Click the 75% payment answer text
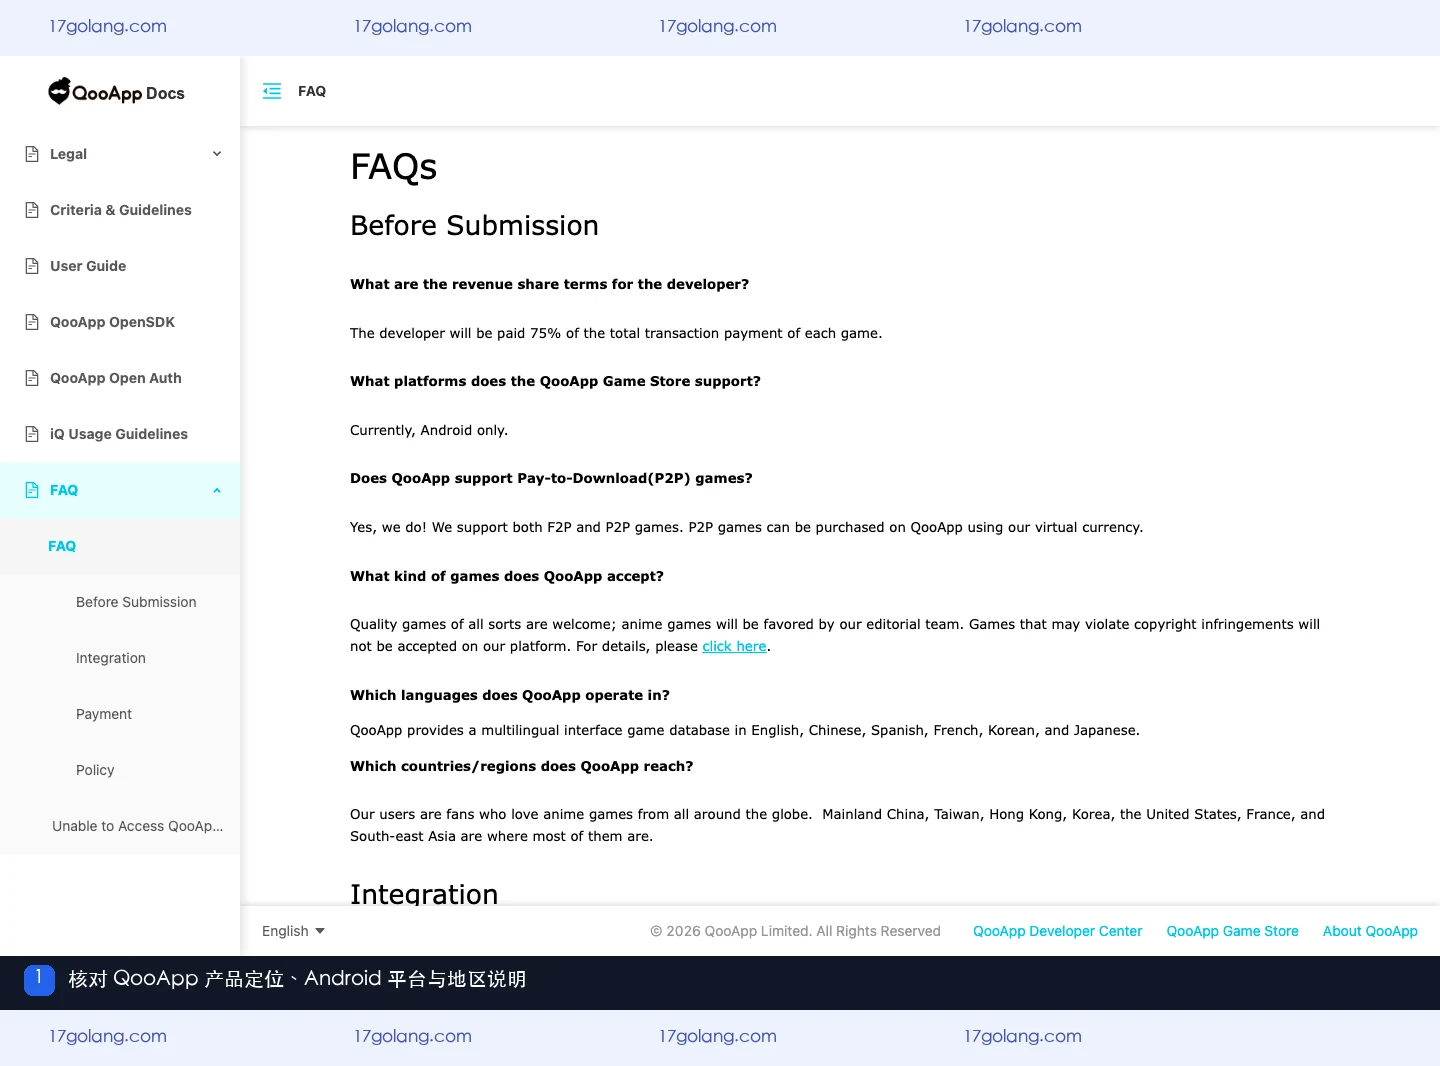Screen dimensions: 1440x1066 pos(616,333)
